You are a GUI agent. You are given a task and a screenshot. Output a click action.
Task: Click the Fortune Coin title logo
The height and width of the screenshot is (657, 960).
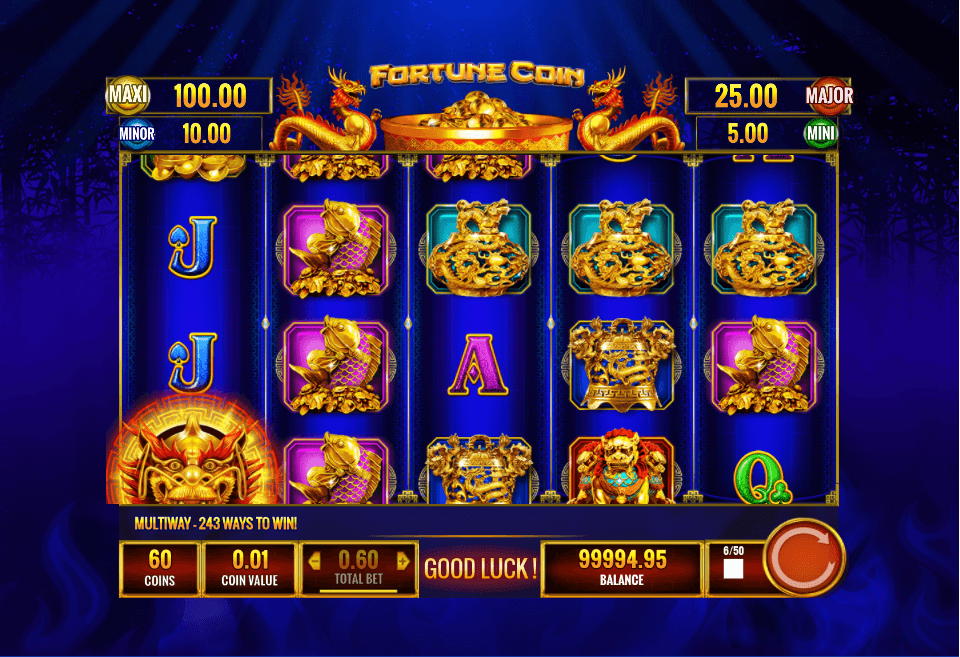(478, 75)
